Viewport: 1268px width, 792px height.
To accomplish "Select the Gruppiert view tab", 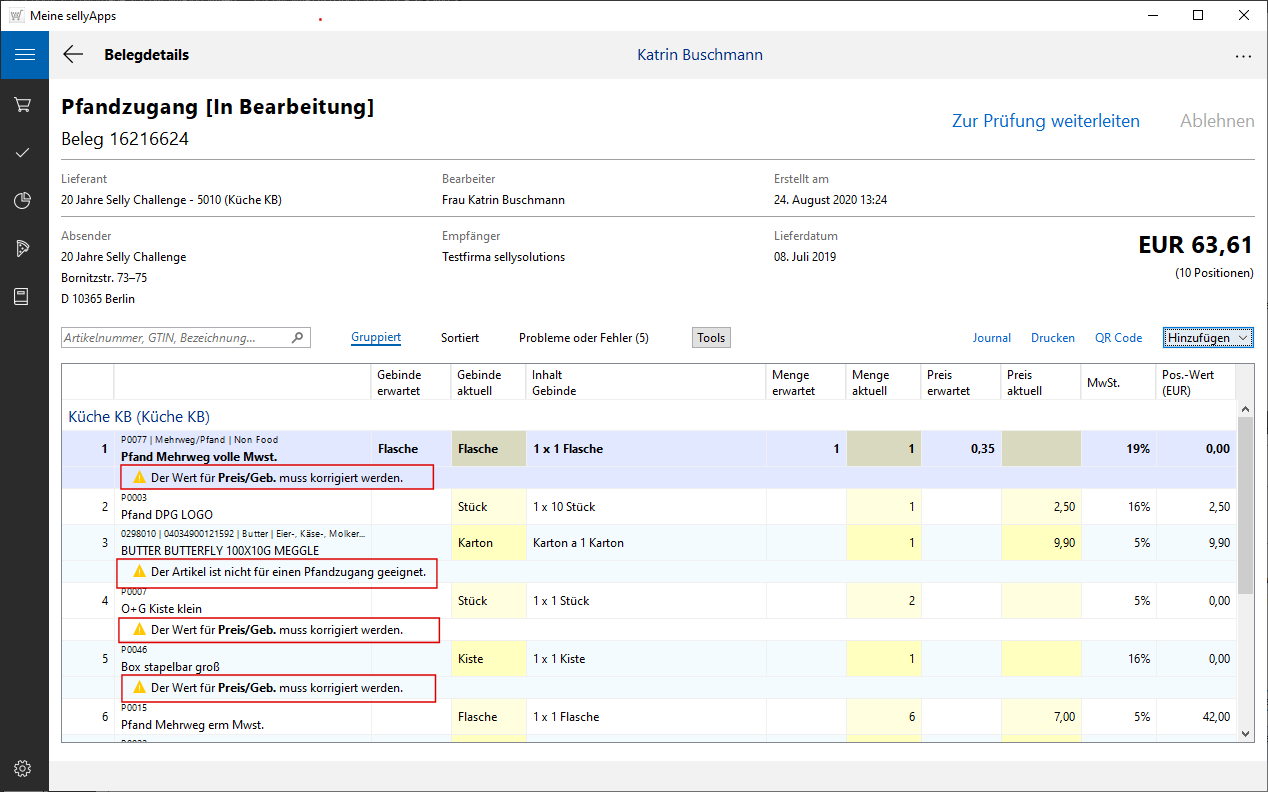I will pyautogui.click(x=376, y=338).
